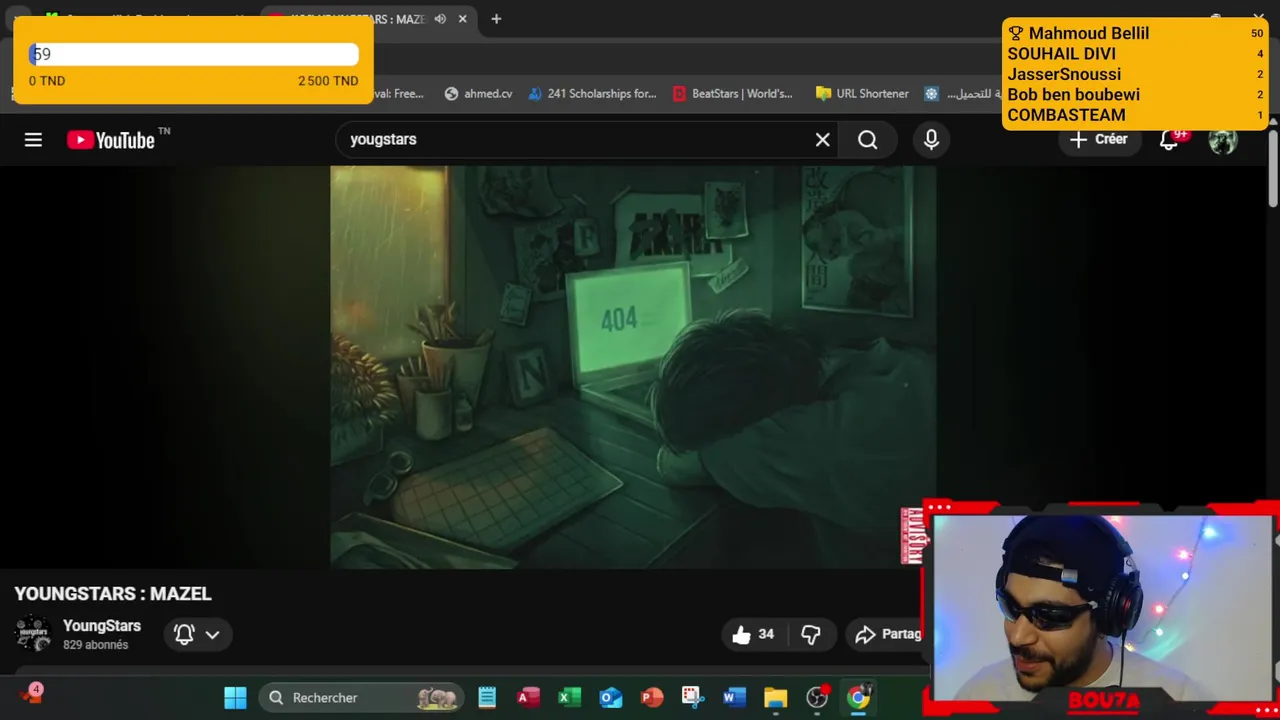The height and width of the screenshot is (720, 1280).
Task: Switch to Google Chrome on the taskbar
Action: (x=858, y=698)
